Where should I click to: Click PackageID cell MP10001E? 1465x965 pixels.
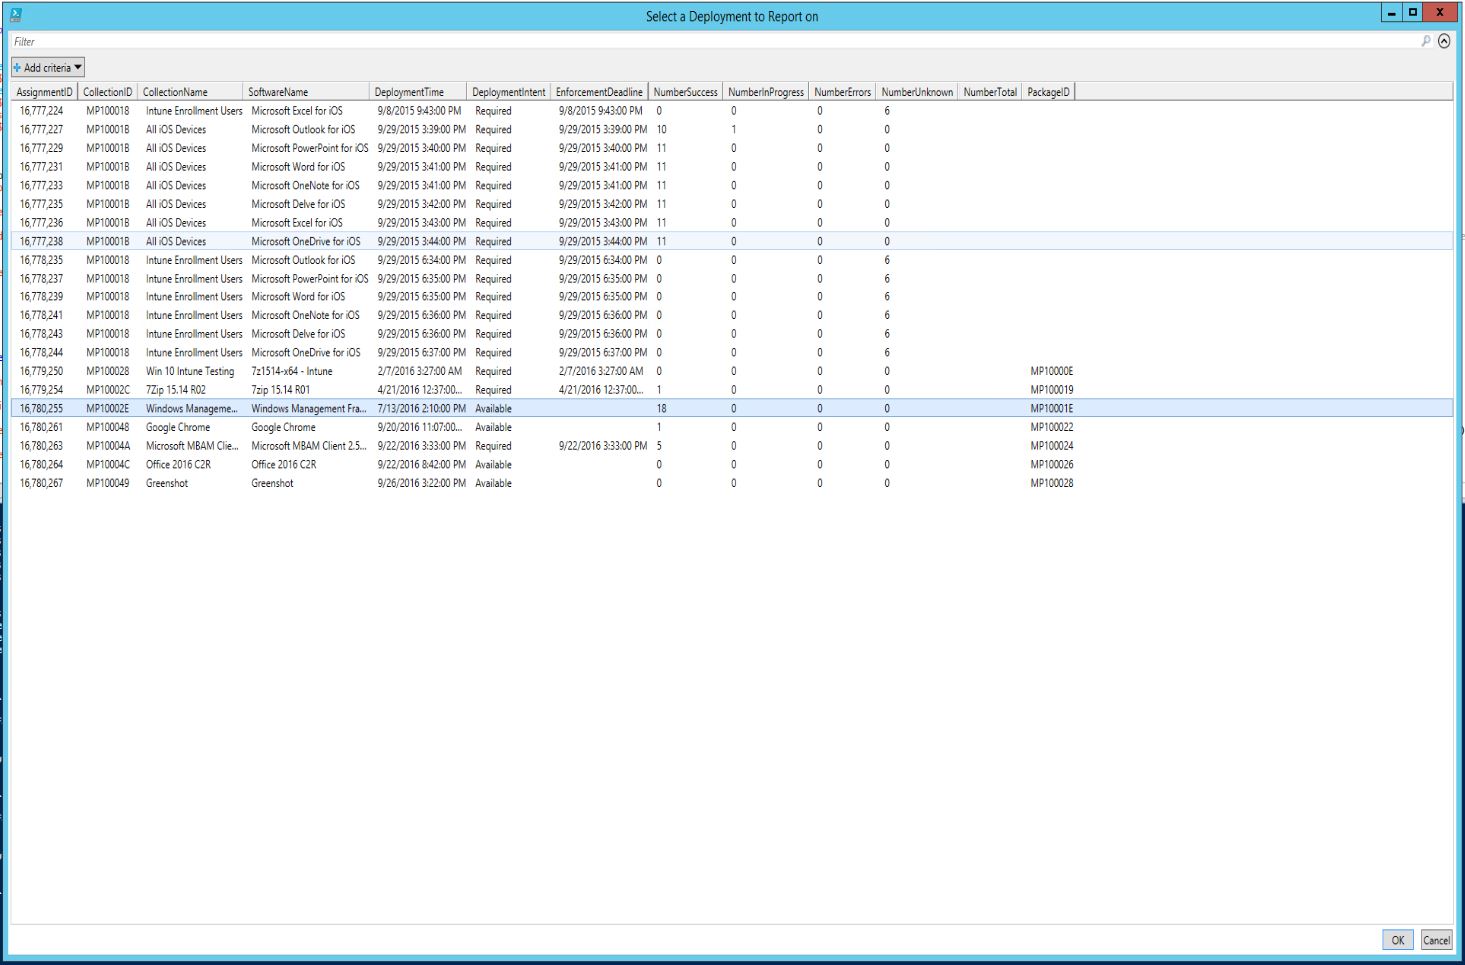point(1051,408)
